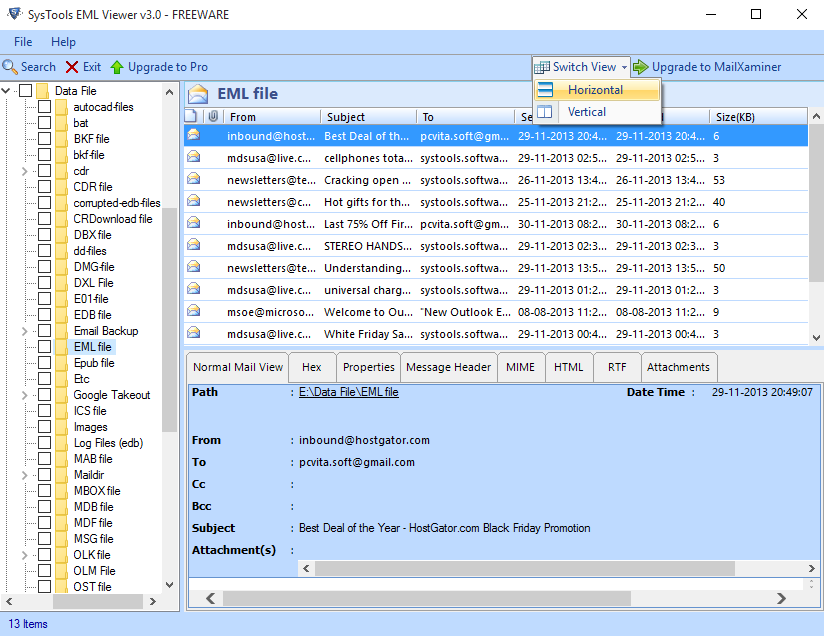
Task: Switch to the Hex tab
Action: coord(312,367)
